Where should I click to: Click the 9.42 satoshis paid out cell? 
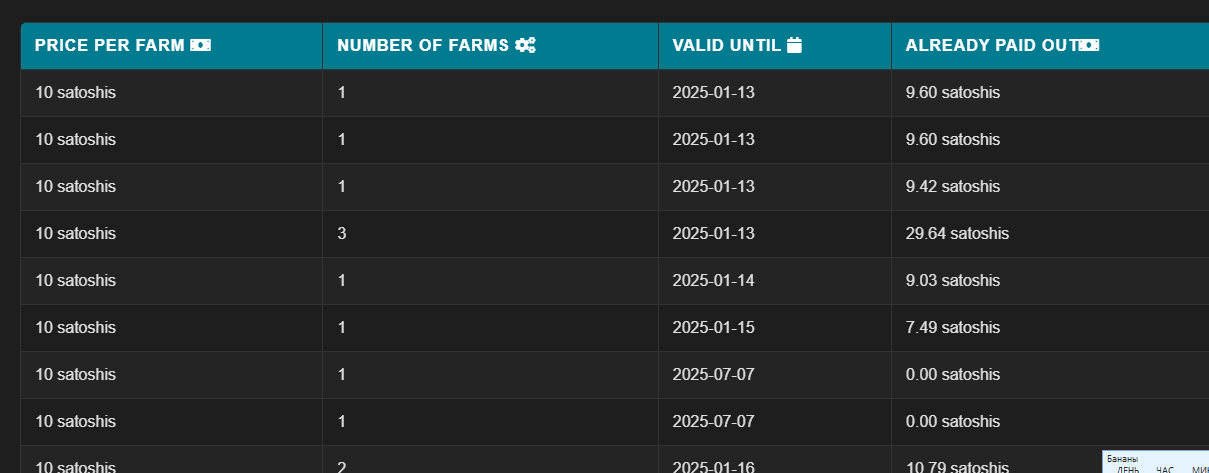[x=1050, y=187]
